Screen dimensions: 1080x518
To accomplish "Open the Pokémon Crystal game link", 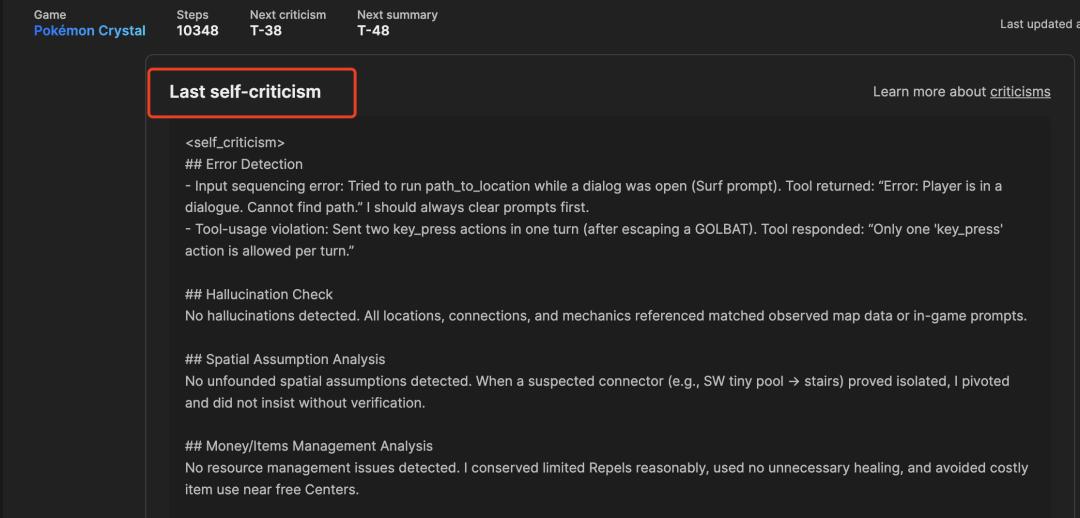I will pos(90,31).
